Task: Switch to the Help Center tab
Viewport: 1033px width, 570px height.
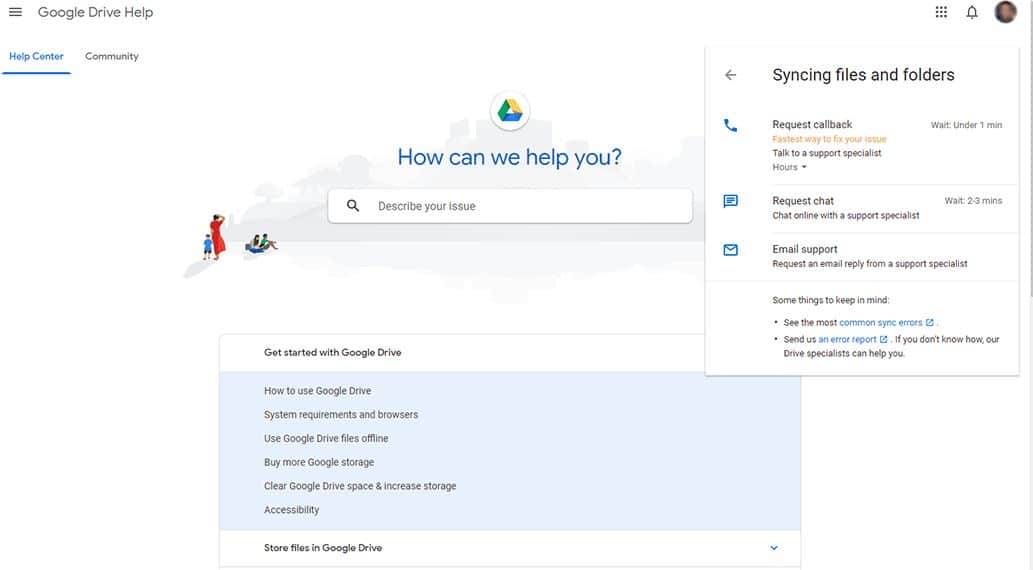Action: (x=36, y=57)
